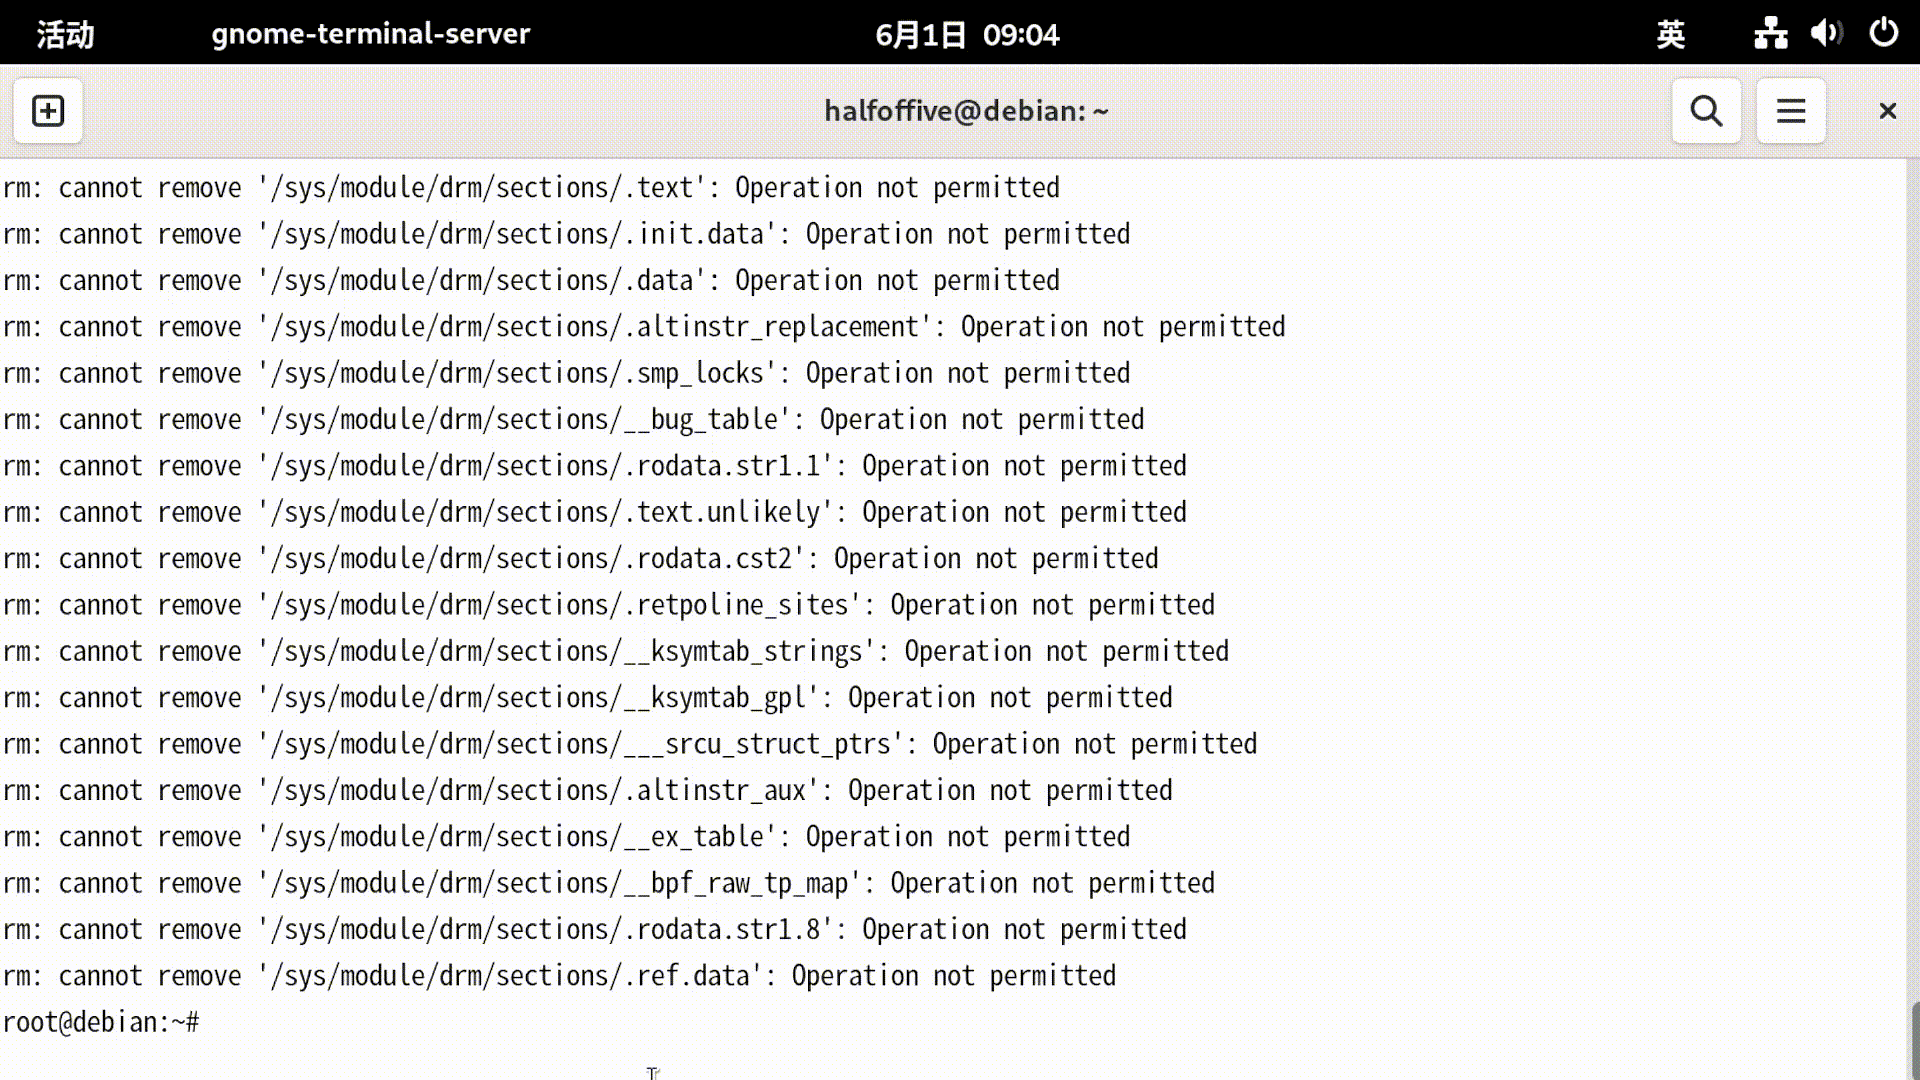The height and width of the screenshot is (1080, 1920).
Task: Toggle the search bar open
Action: pos(1705,110)
